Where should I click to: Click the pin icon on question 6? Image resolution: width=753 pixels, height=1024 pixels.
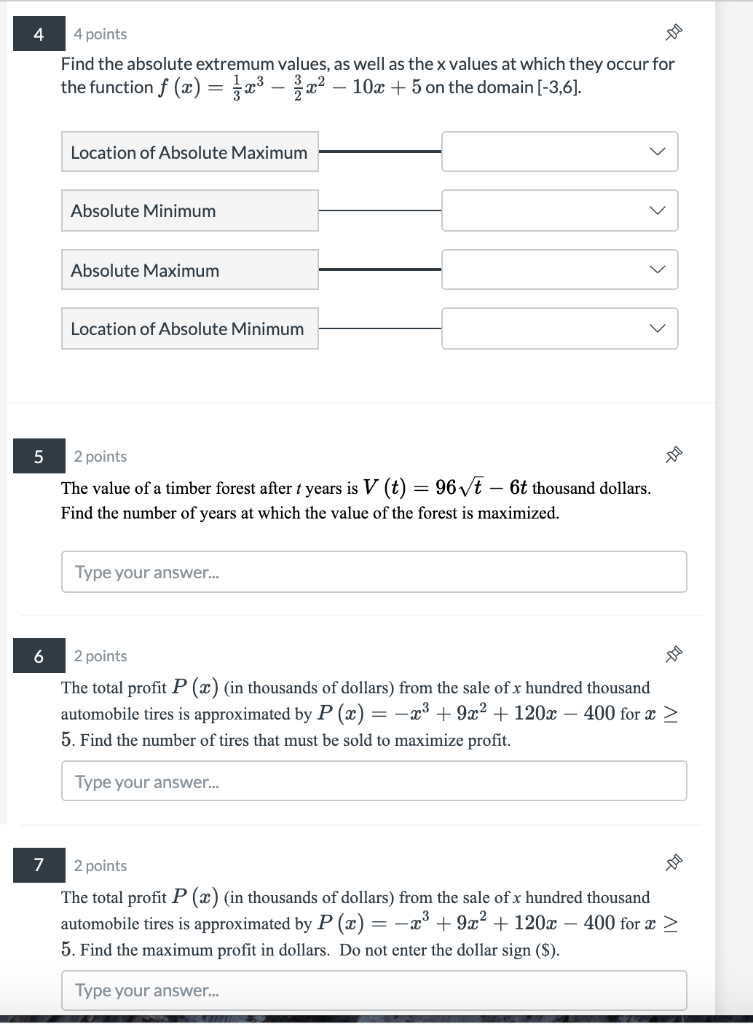pyautogui.click(x=673, y=653)
